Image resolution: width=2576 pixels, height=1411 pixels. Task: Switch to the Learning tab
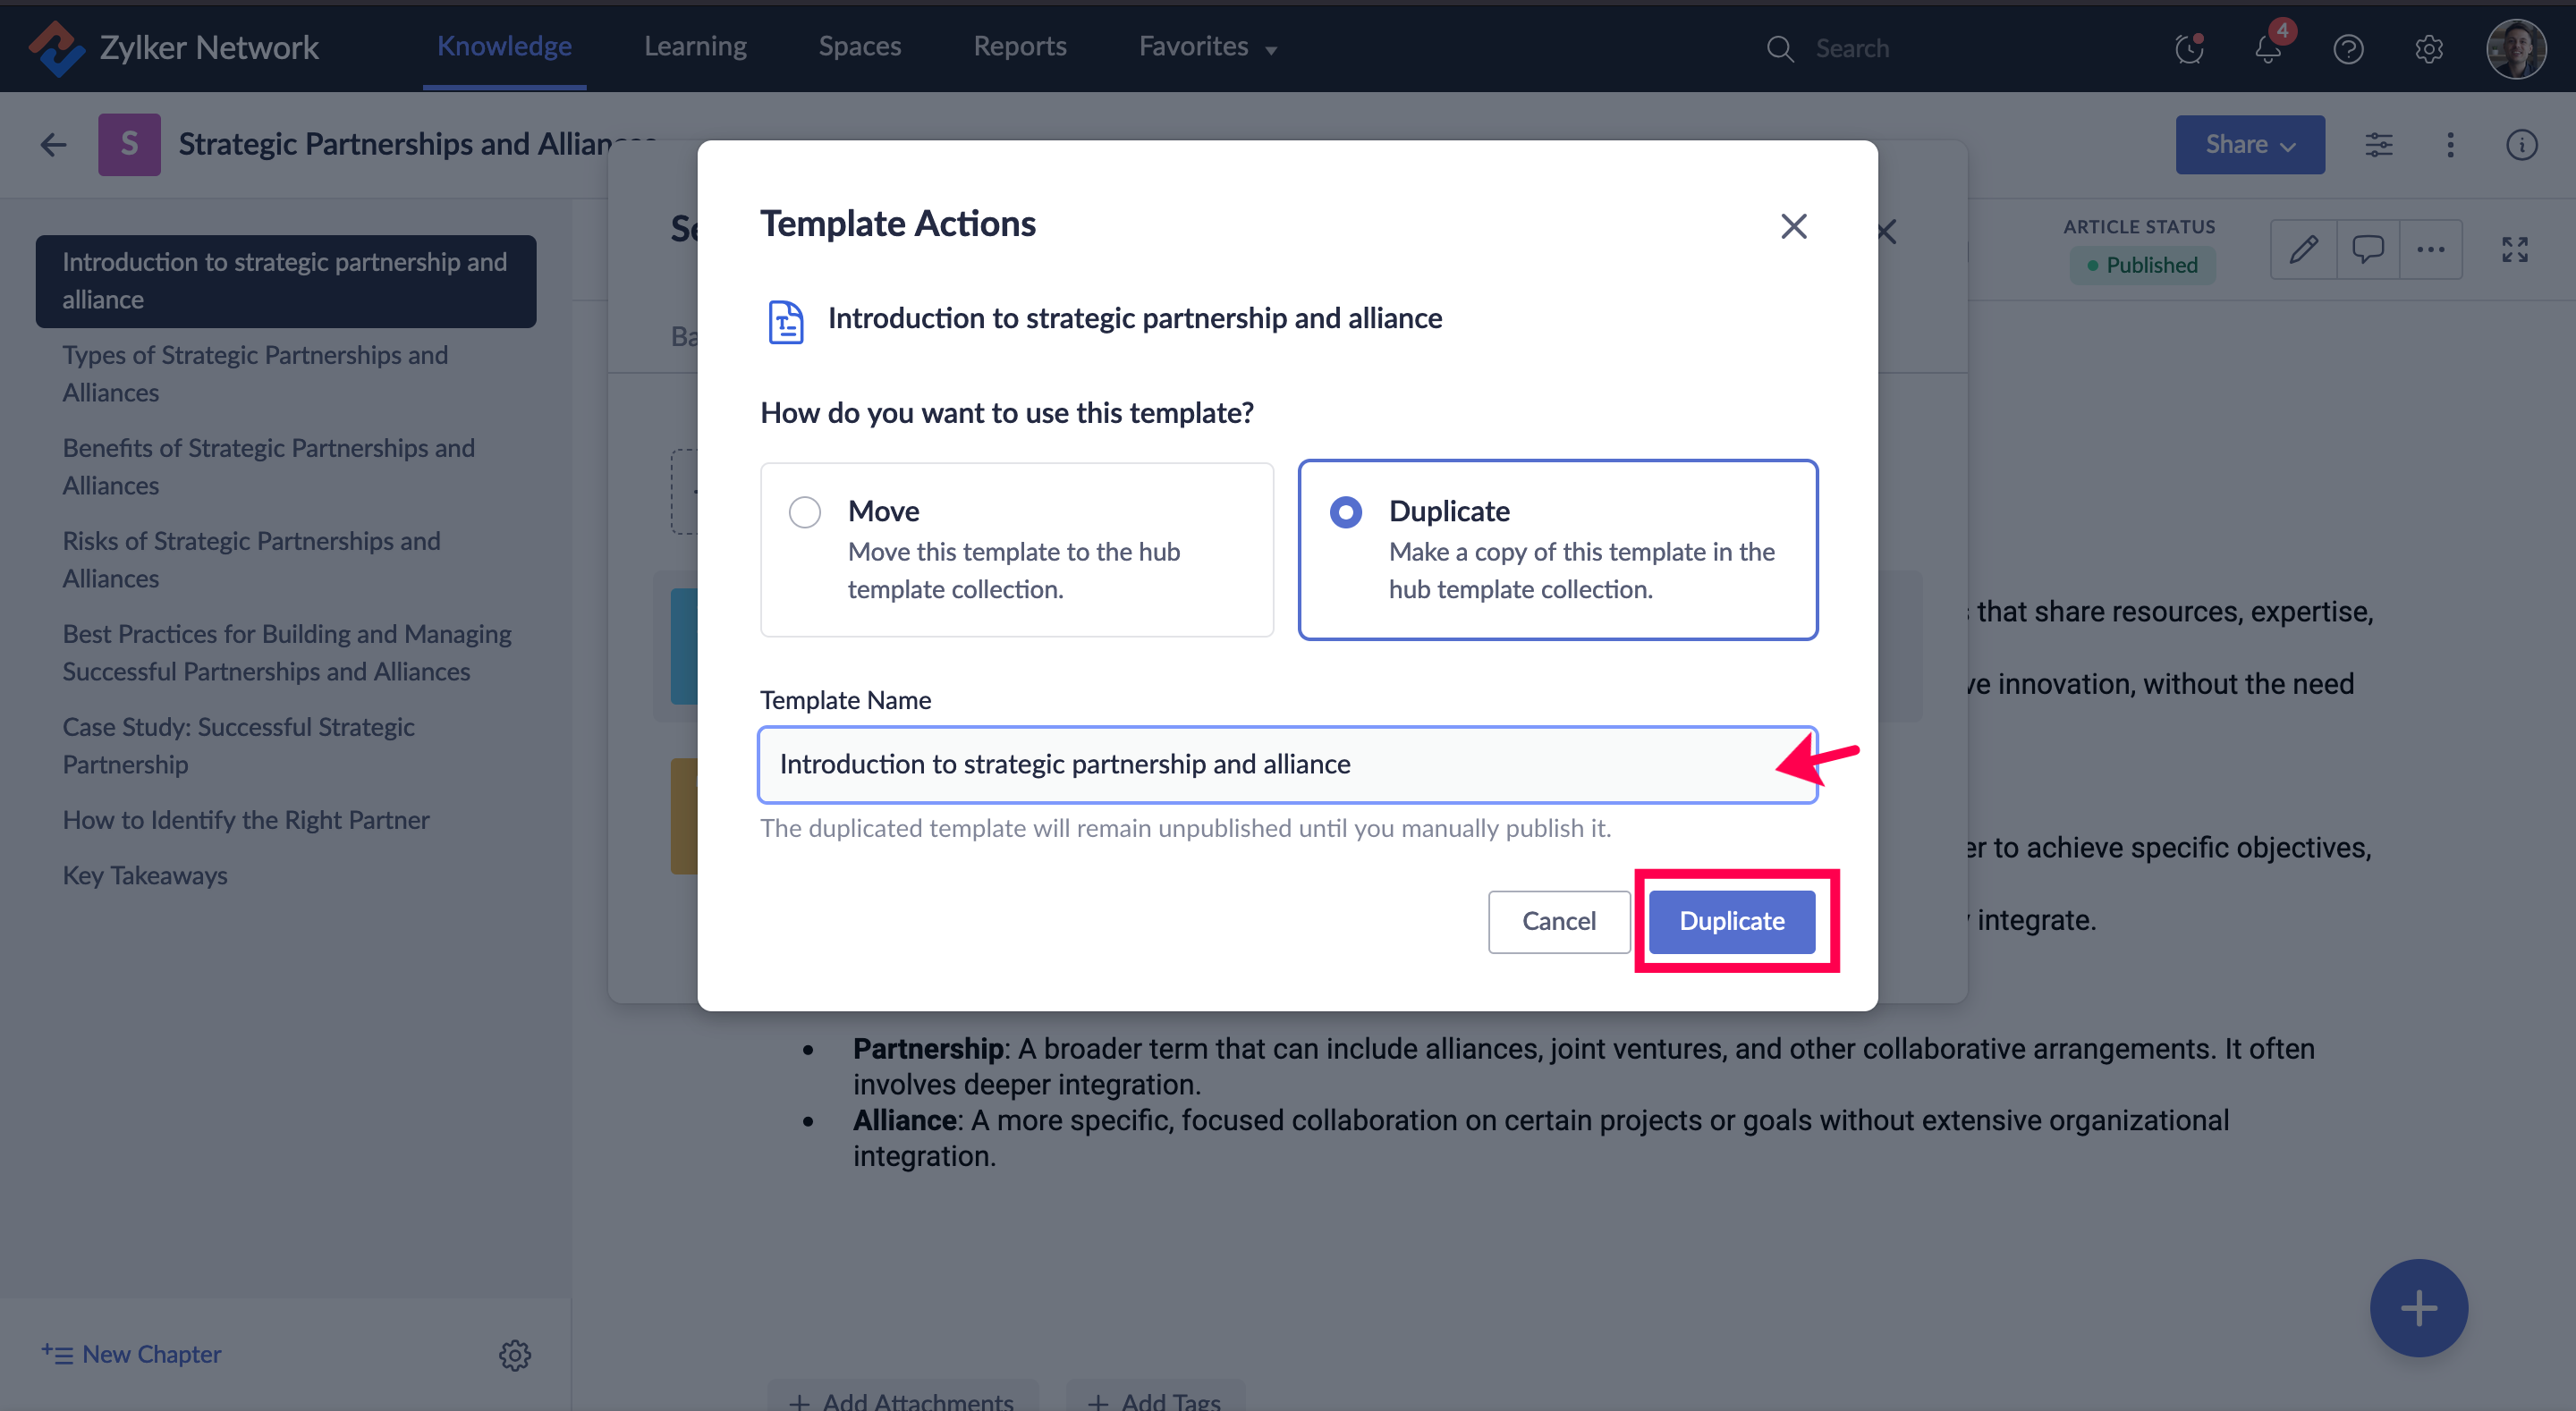(695, 47)
